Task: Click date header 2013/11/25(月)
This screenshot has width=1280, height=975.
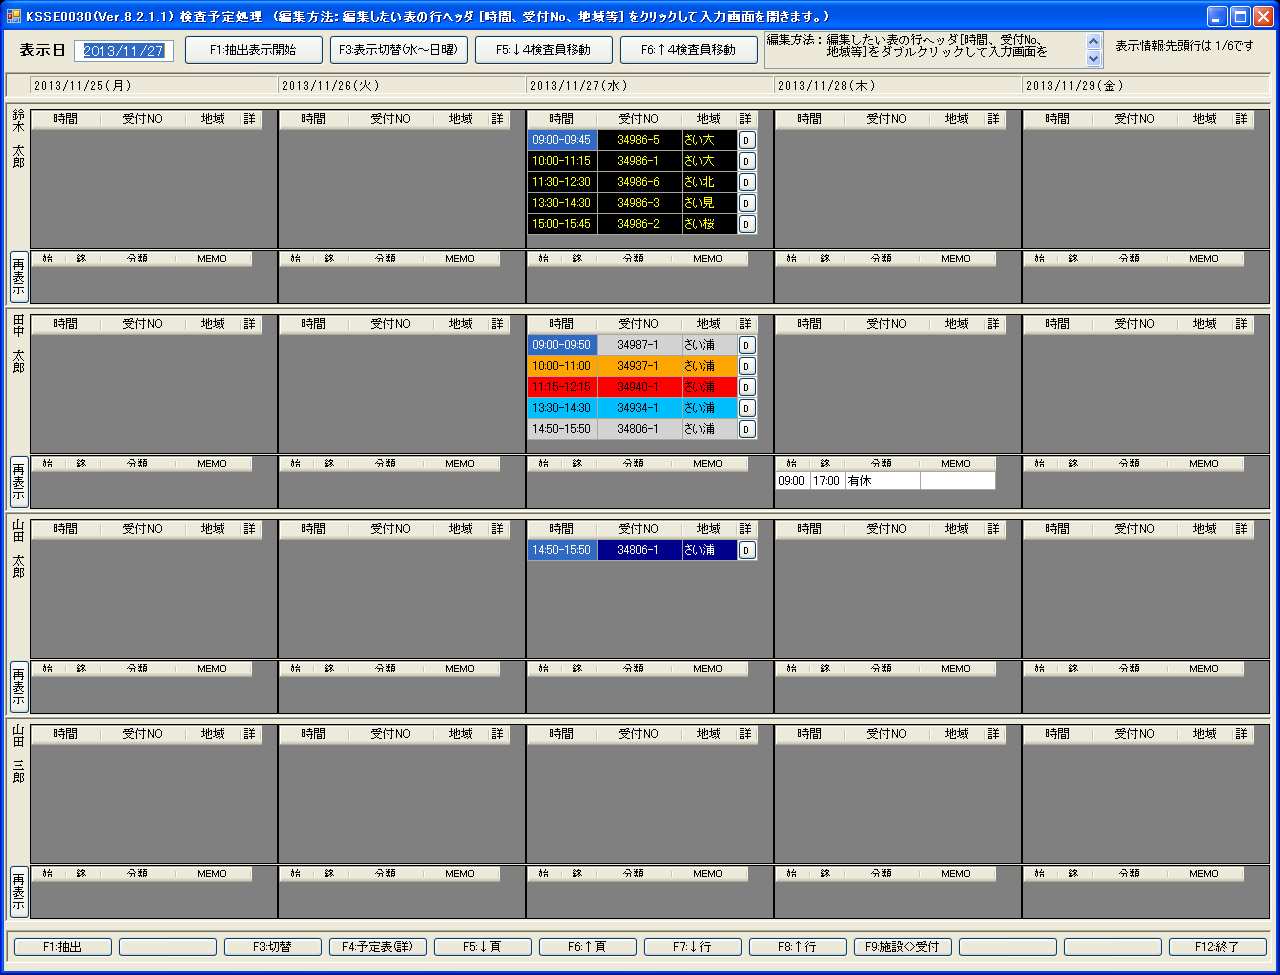Action: pyautogui.click(x=83, y=86)
